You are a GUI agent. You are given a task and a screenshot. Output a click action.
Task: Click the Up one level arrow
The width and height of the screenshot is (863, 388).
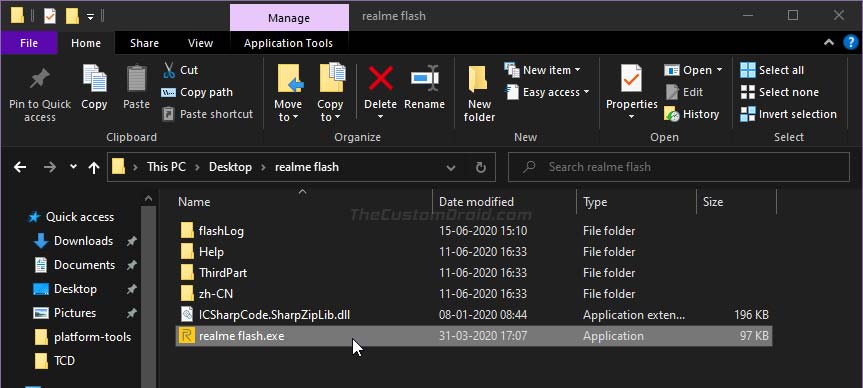pos(94,167)
